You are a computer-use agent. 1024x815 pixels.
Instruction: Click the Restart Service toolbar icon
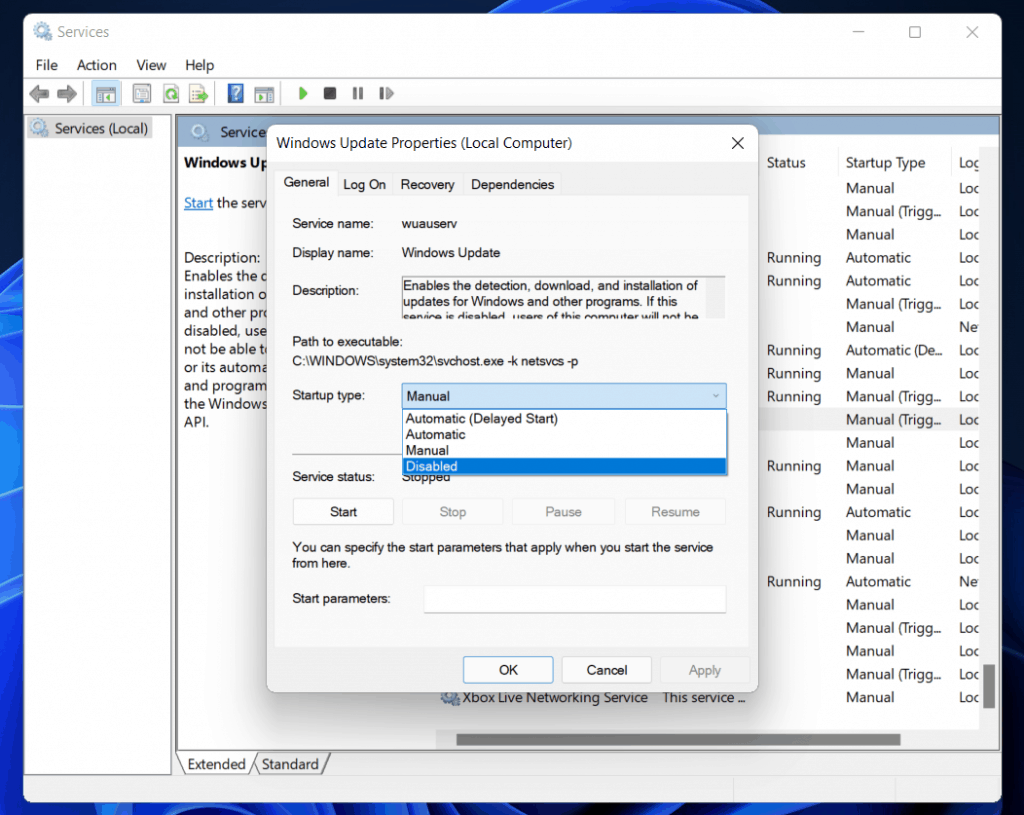[x=386, y=93]
